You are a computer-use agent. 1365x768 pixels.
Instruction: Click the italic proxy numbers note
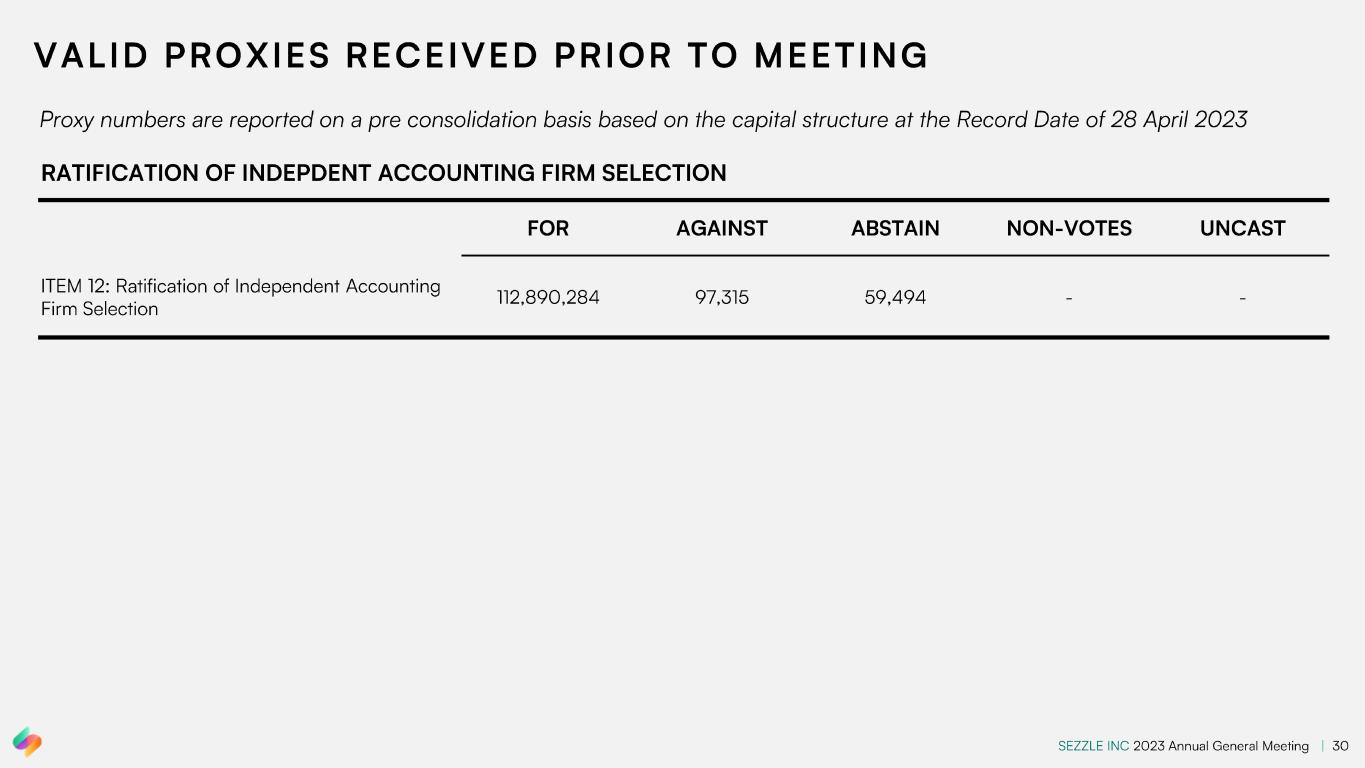(643, 120)
